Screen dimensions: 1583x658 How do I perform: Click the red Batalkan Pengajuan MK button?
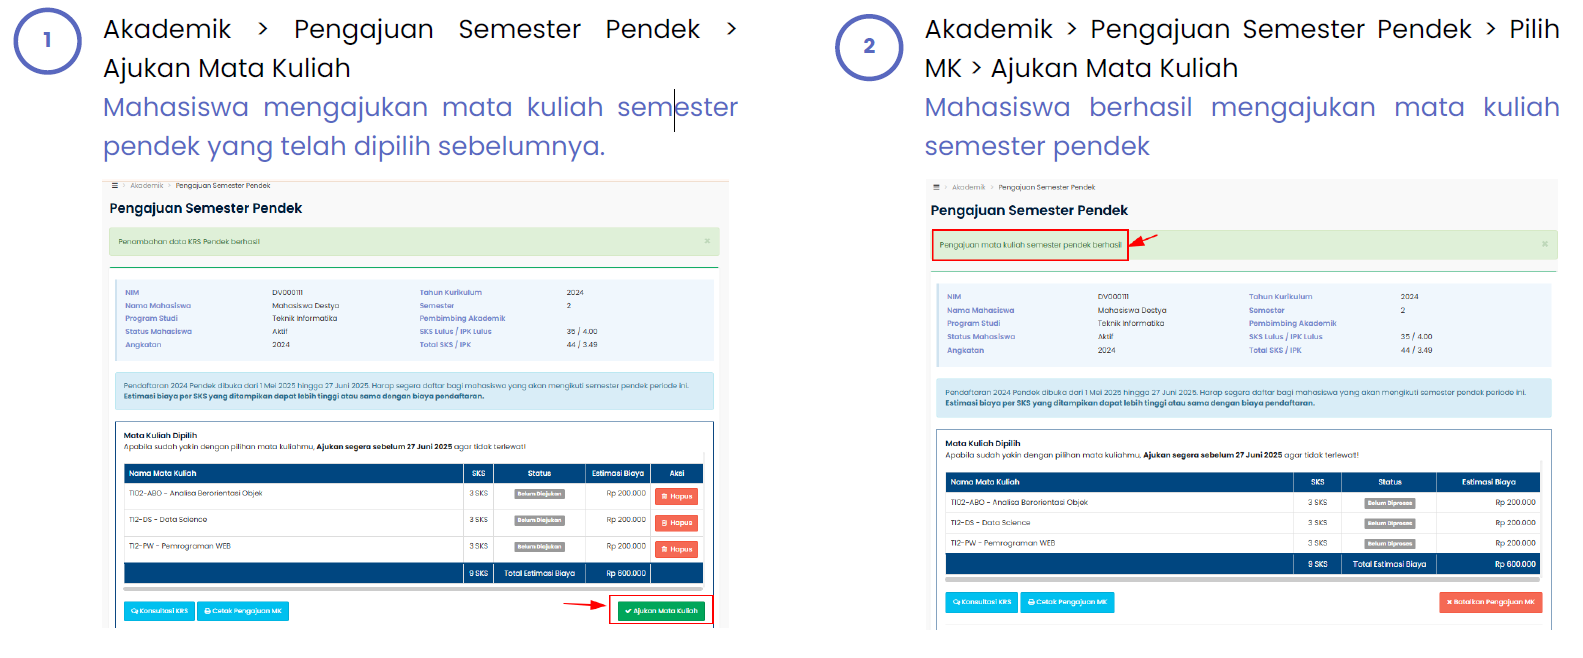pyautogui.click(x=1491, y=602)
